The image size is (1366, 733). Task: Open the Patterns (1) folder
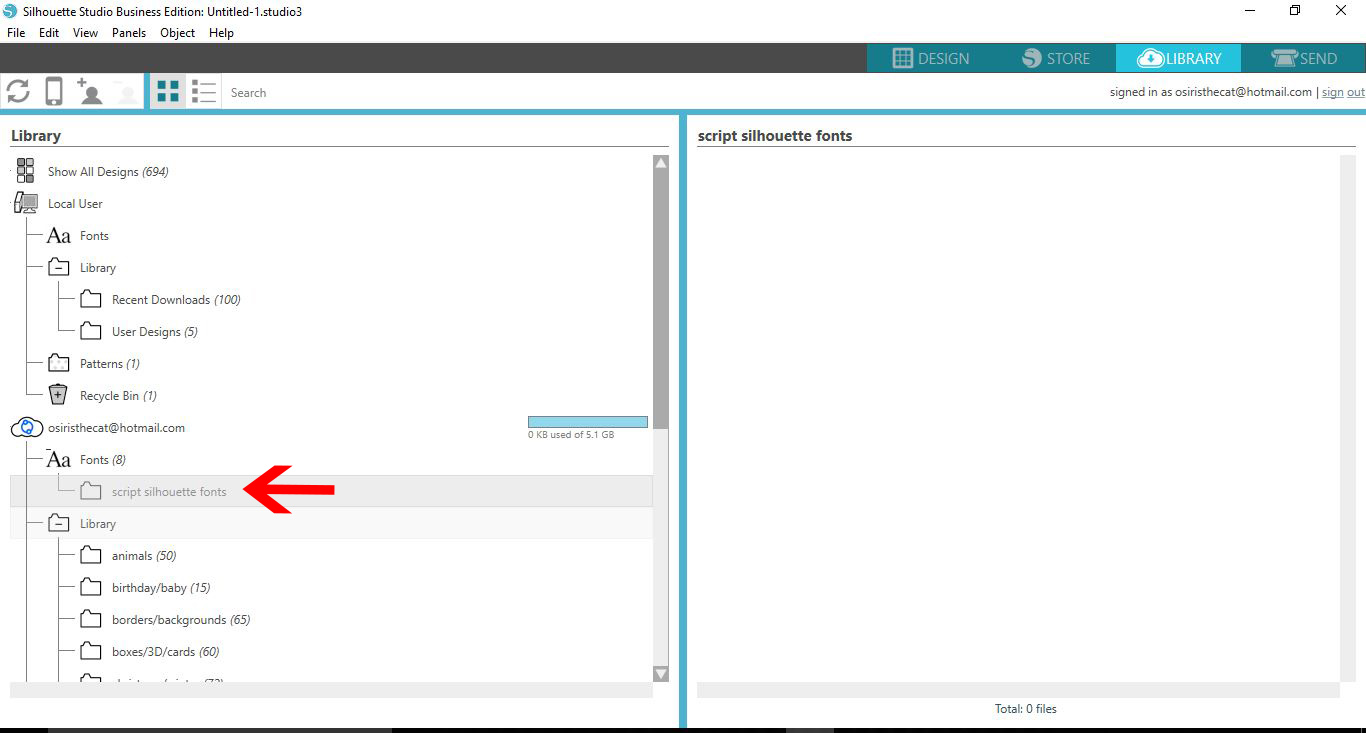click(110, 364)
